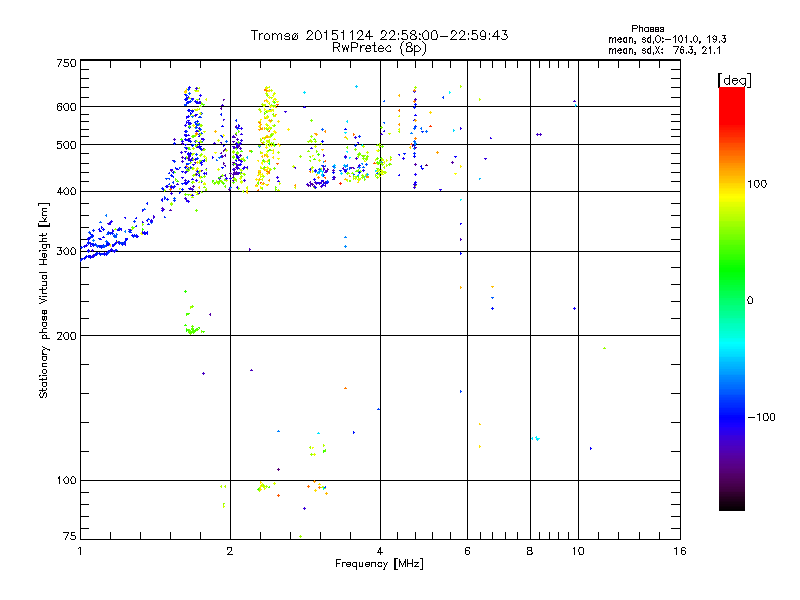Viewport: 800px width, 600px height.
Task: Select the RwPretec (8p) subtitle text
Action: tap(379, 47)
